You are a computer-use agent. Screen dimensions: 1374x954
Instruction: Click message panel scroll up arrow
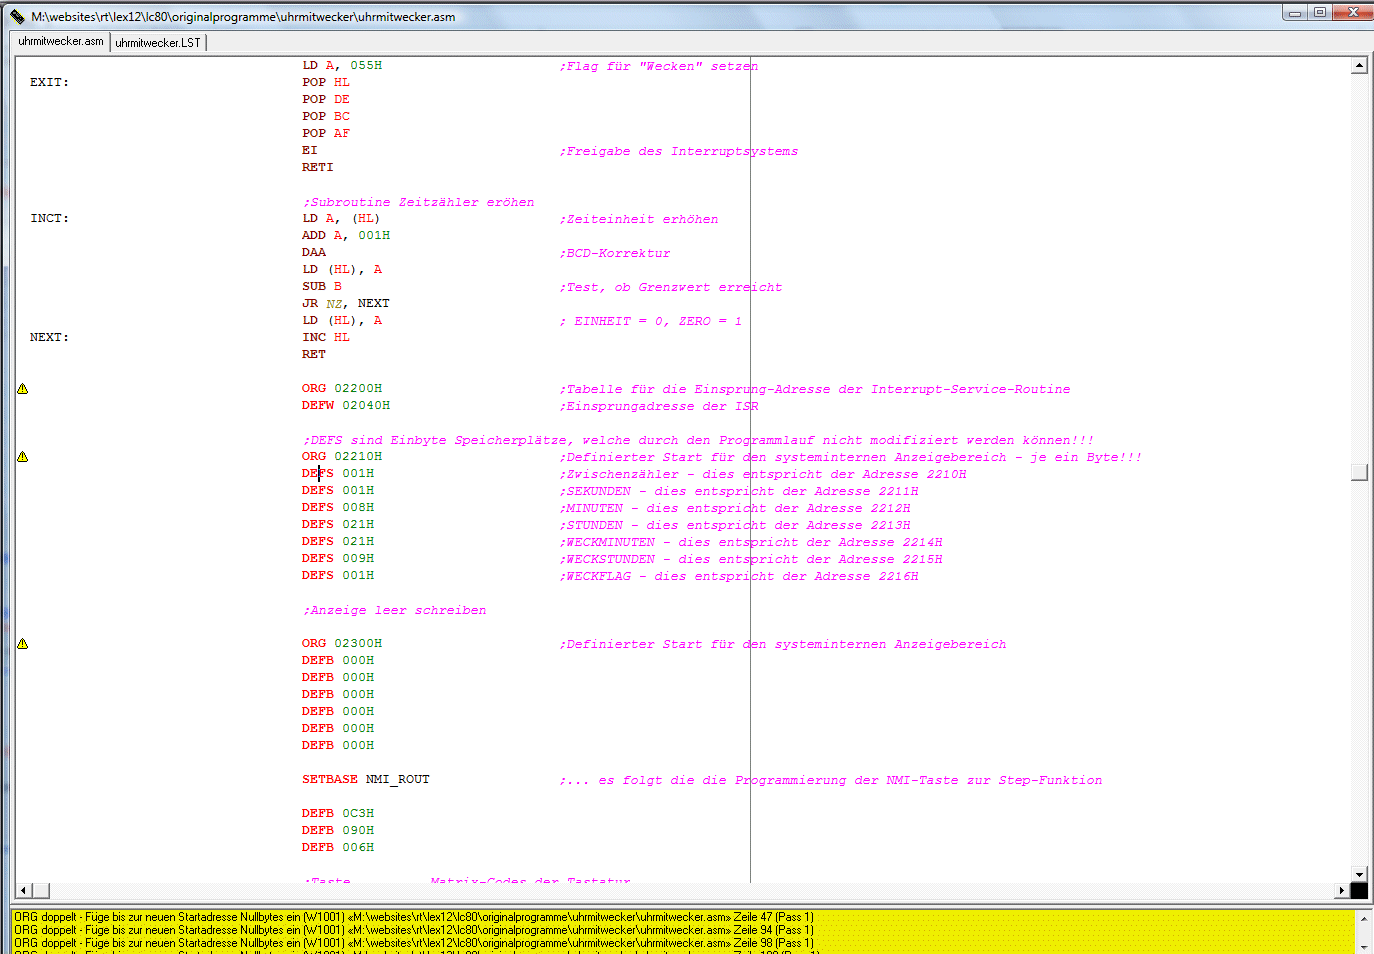1363,918
